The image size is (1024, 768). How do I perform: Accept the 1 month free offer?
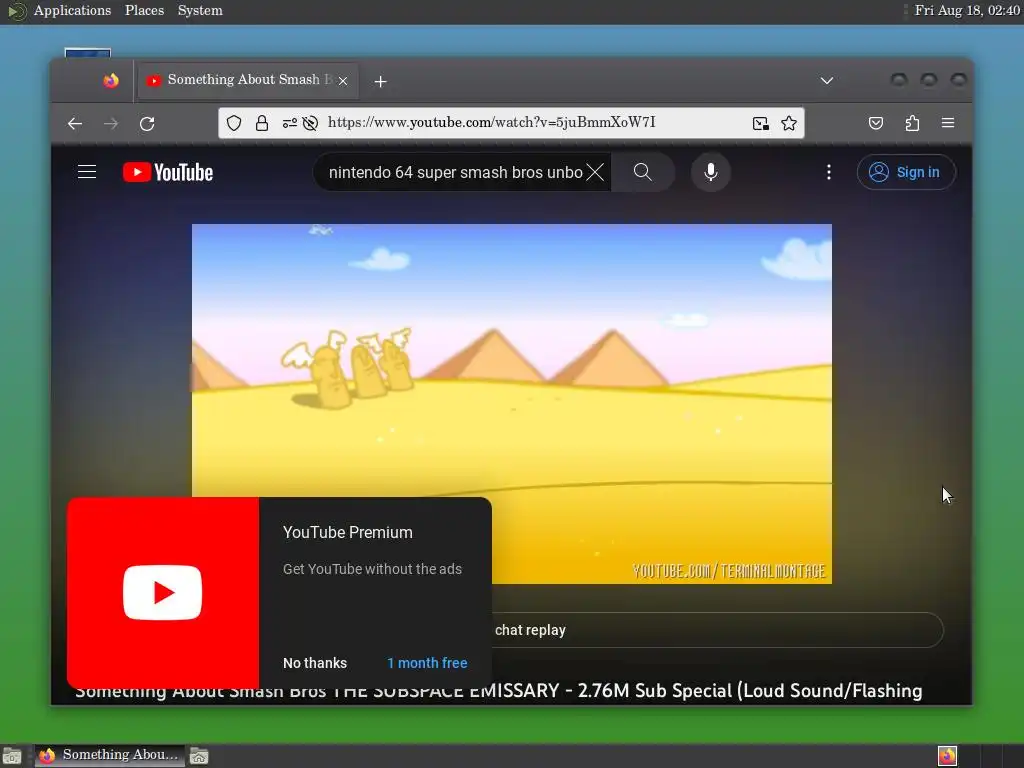(x=427, y=663)
